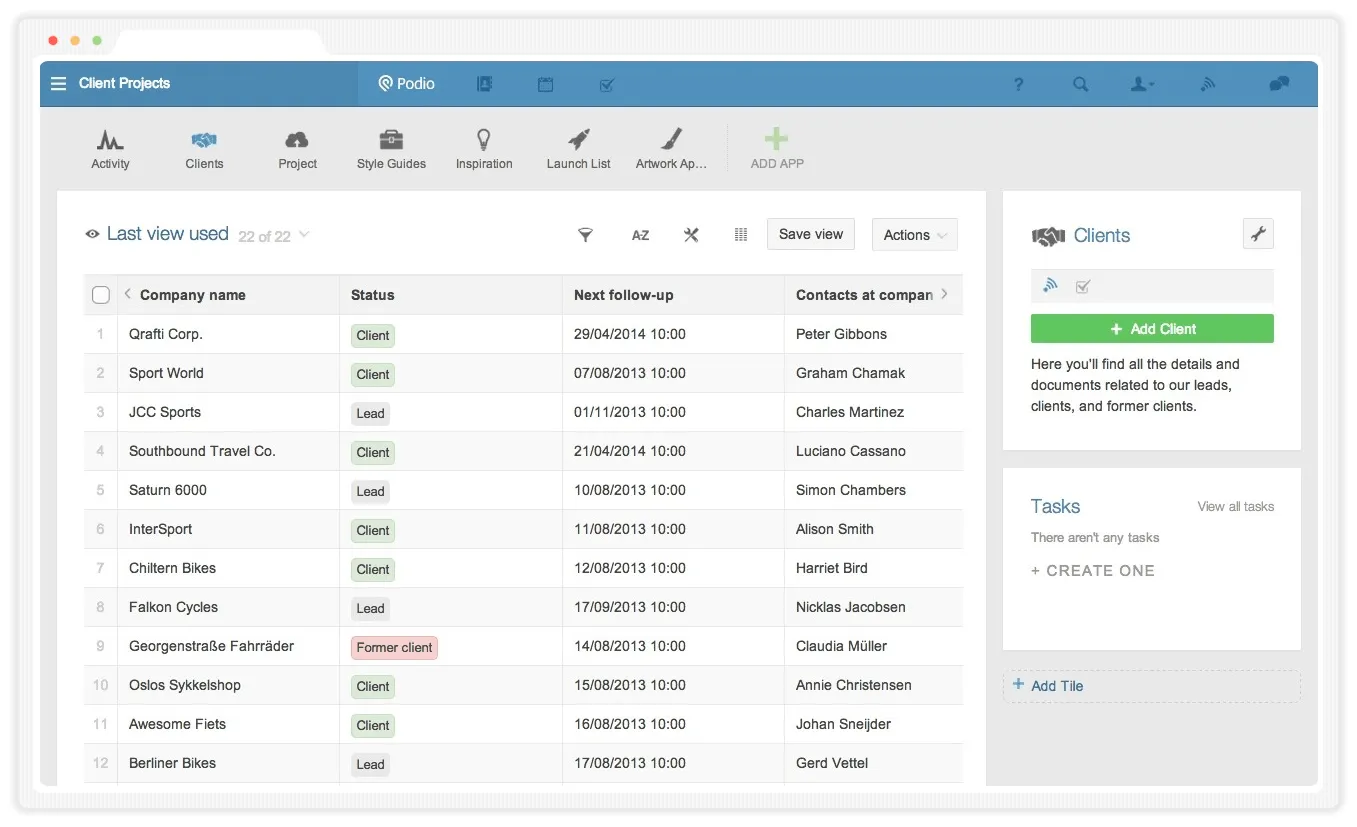Image resolution: width=1357 pixels, height=827 pixels.
Task: Switch to the Activity app tab
Action: tap(110, 149)
